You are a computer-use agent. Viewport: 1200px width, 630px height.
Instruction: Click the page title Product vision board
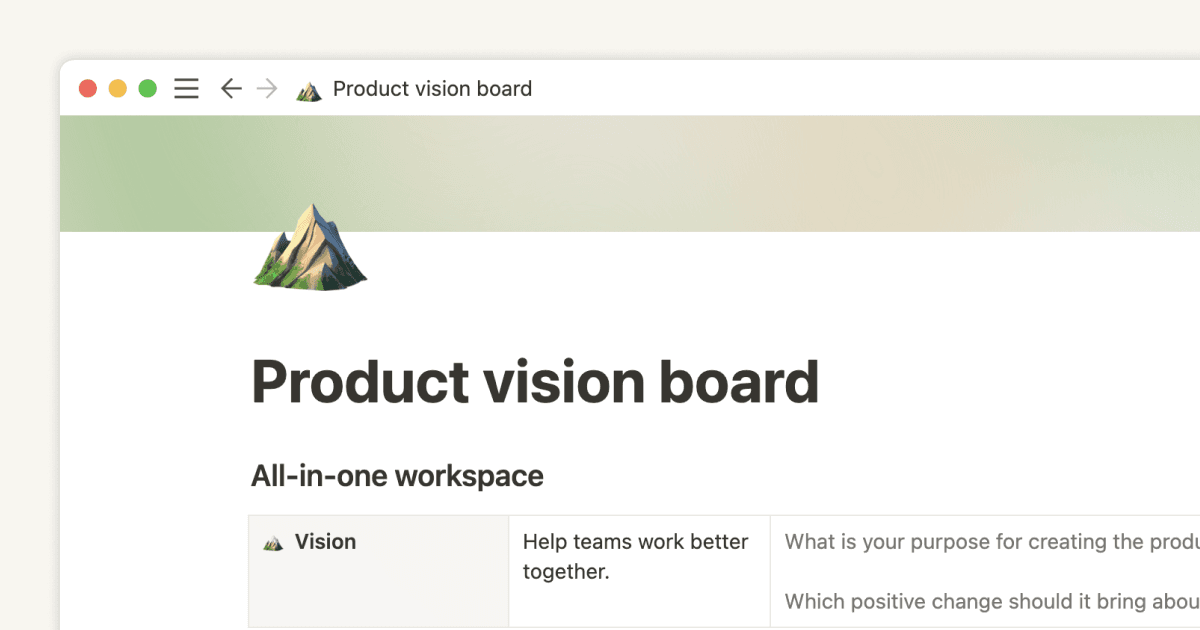coord(535,382)
